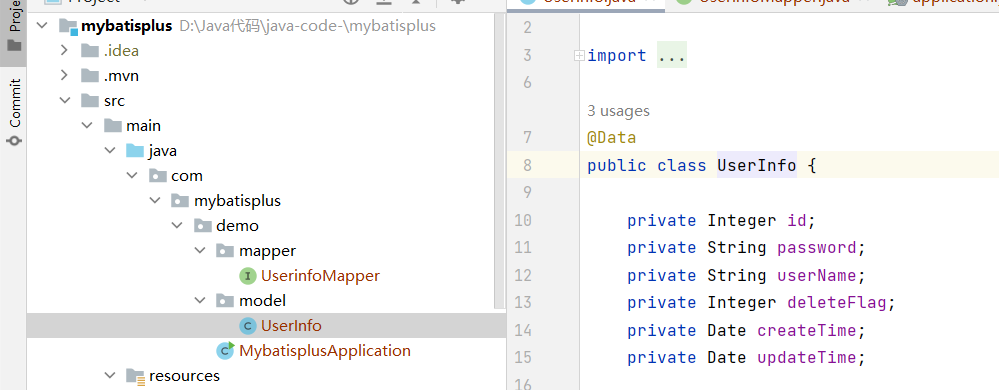Screen dimensions: 999x390
Task: Select the resources label in the tree
Action: point(185,376)
